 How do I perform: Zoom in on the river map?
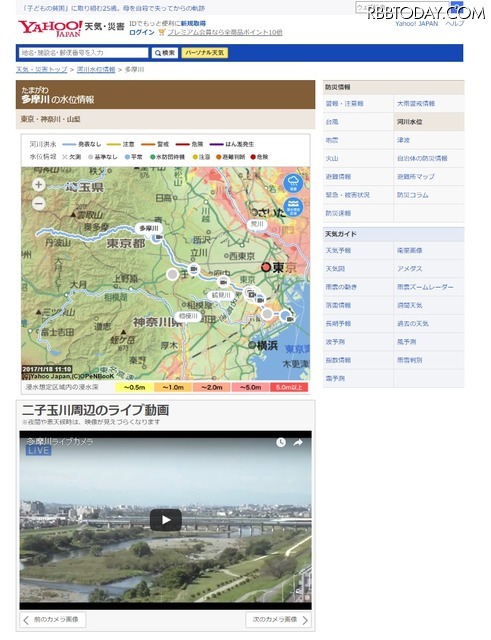[x=39, y=185]
